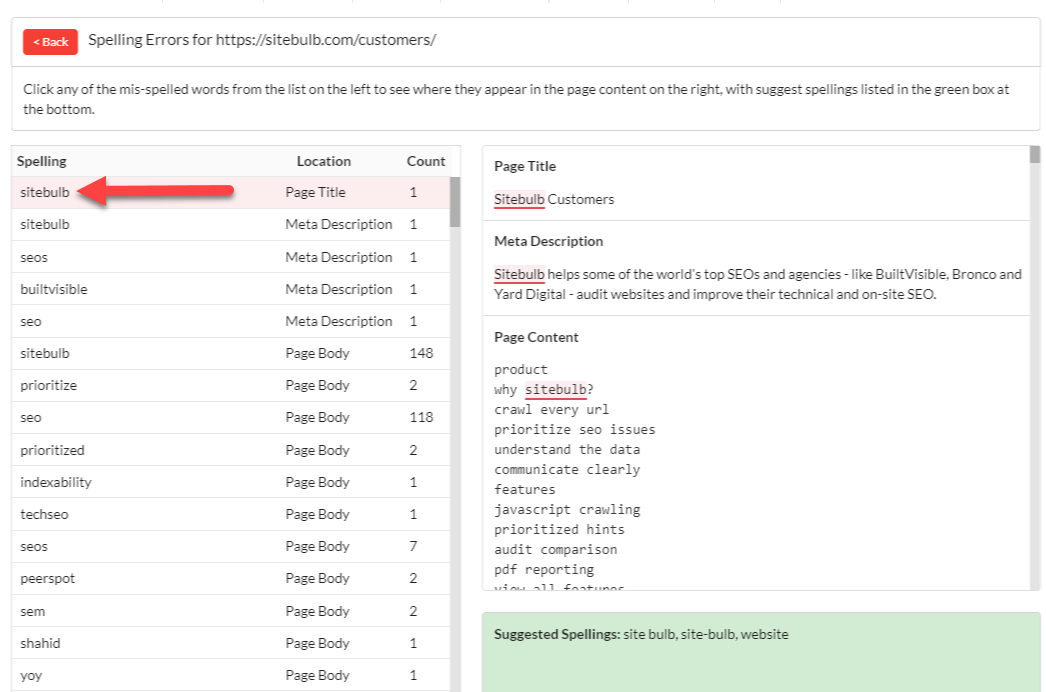The image size is (1046, 692).
Task: Select seos row in Meta Description
Action: click(x=231, y=257)
